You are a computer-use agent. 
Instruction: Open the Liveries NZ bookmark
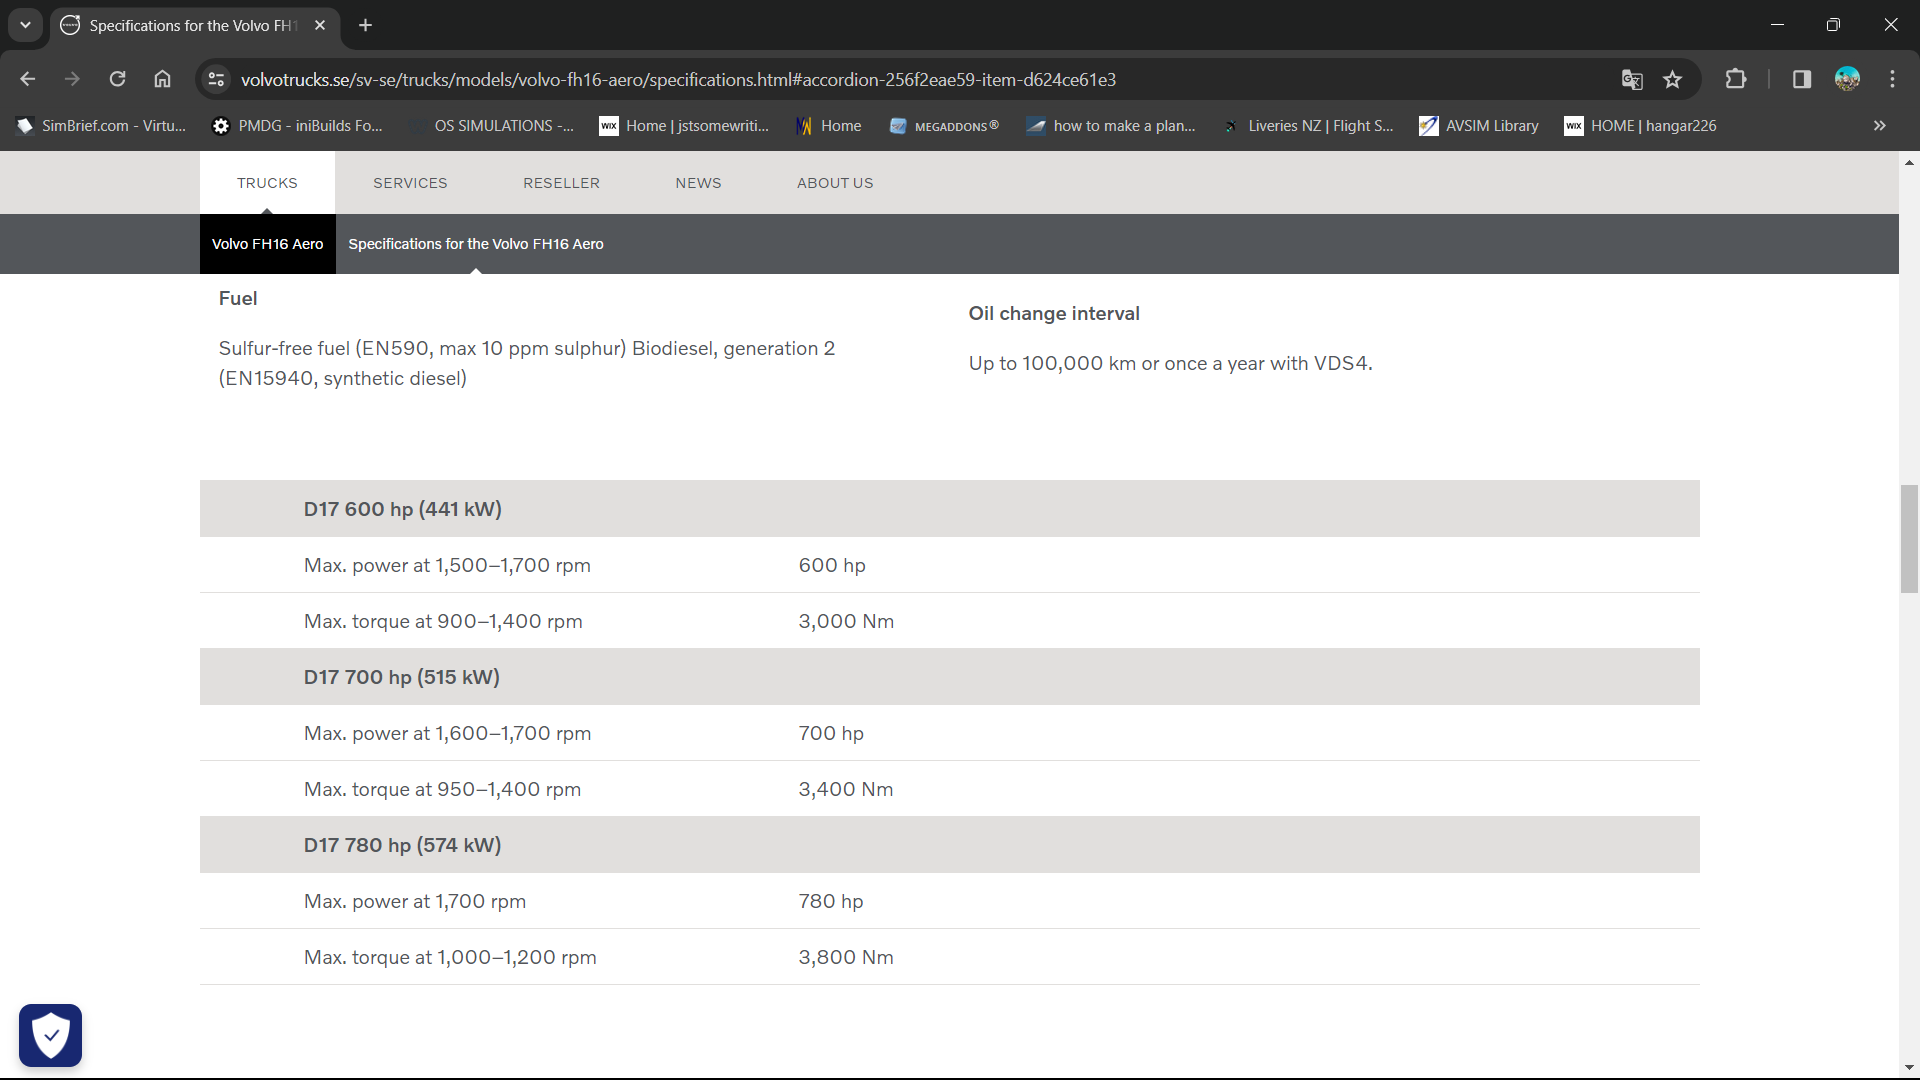[1308, 126]
